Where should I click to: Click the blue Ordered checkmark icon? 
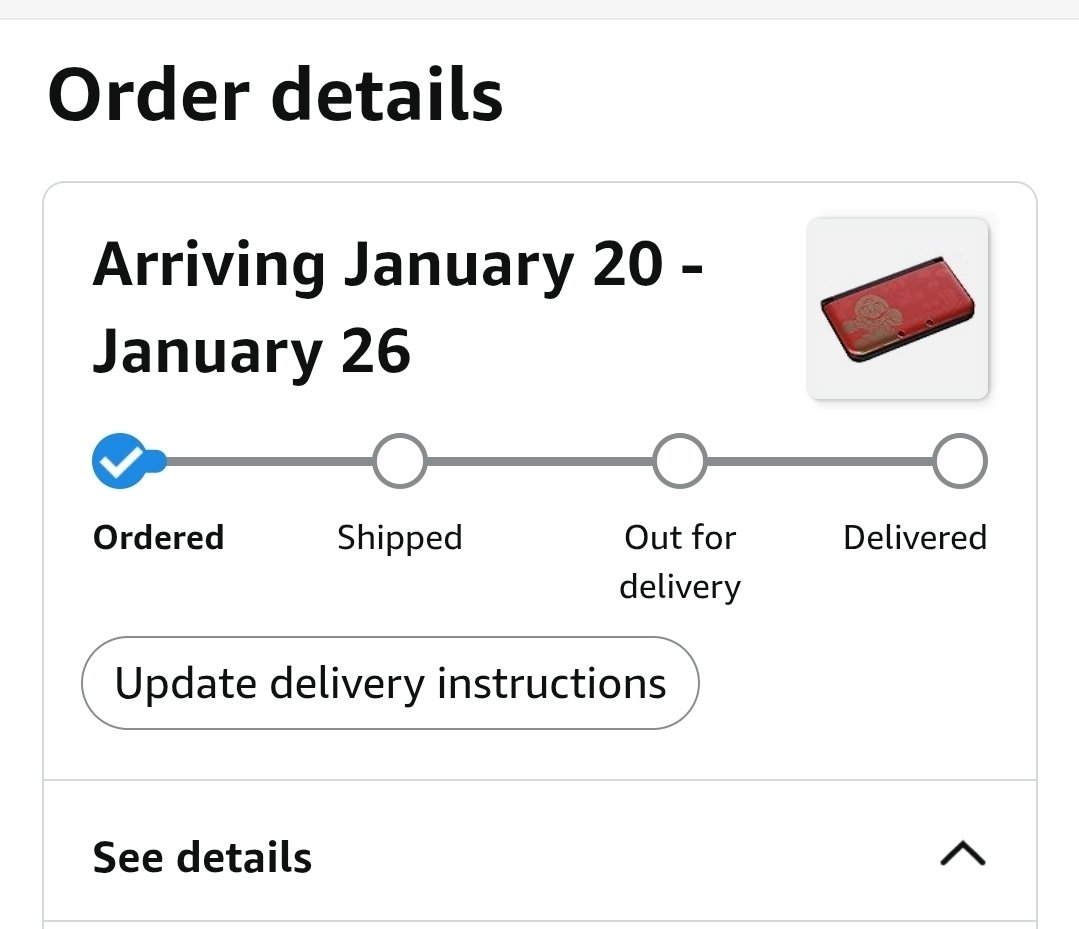click(x=119, y=461)
